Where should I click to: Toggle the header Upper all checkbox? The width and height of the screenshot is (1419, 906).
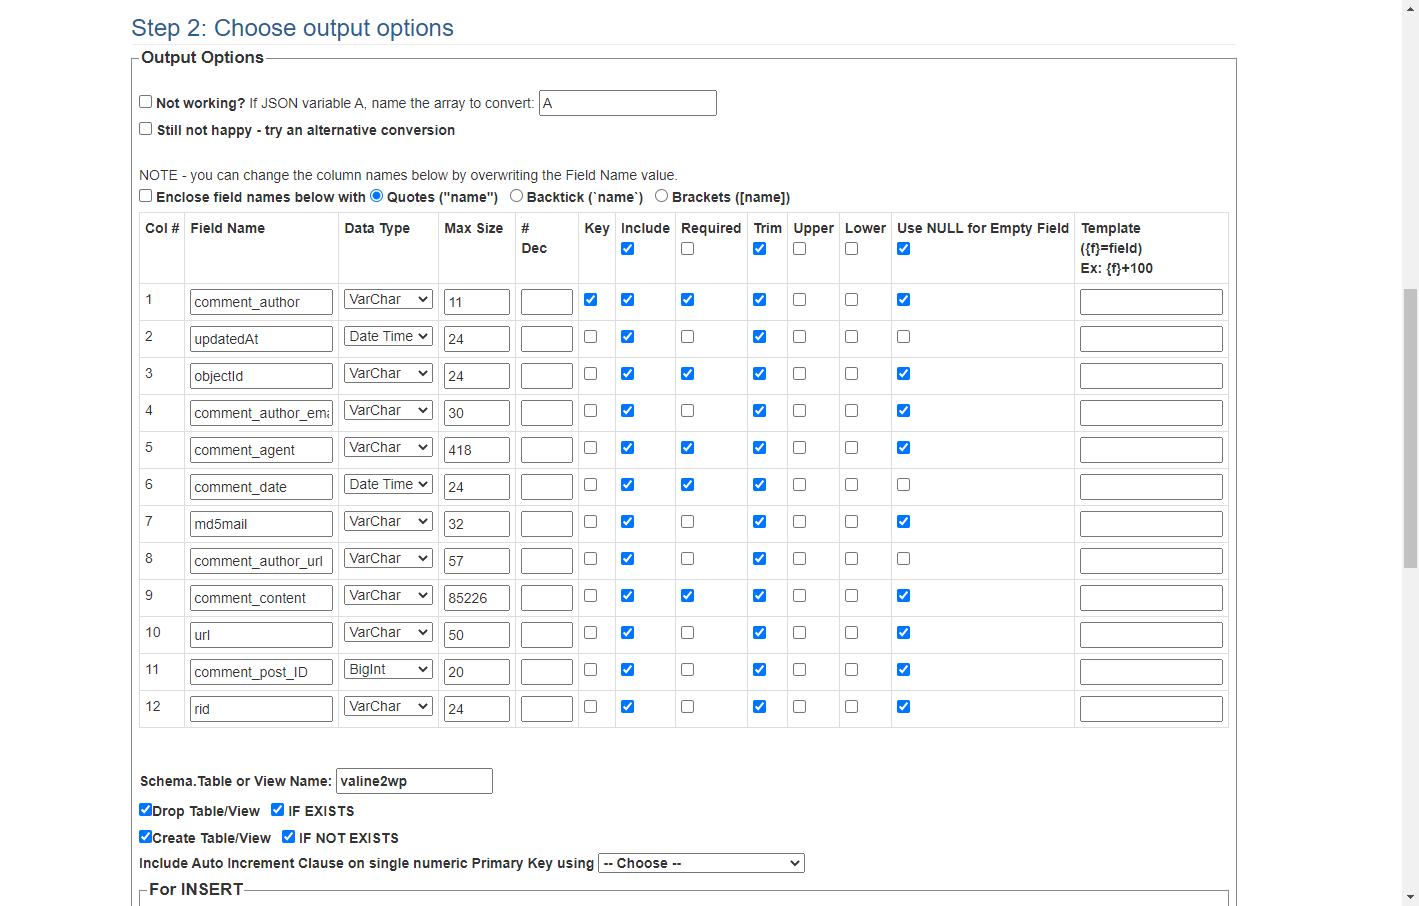[800, 249]
